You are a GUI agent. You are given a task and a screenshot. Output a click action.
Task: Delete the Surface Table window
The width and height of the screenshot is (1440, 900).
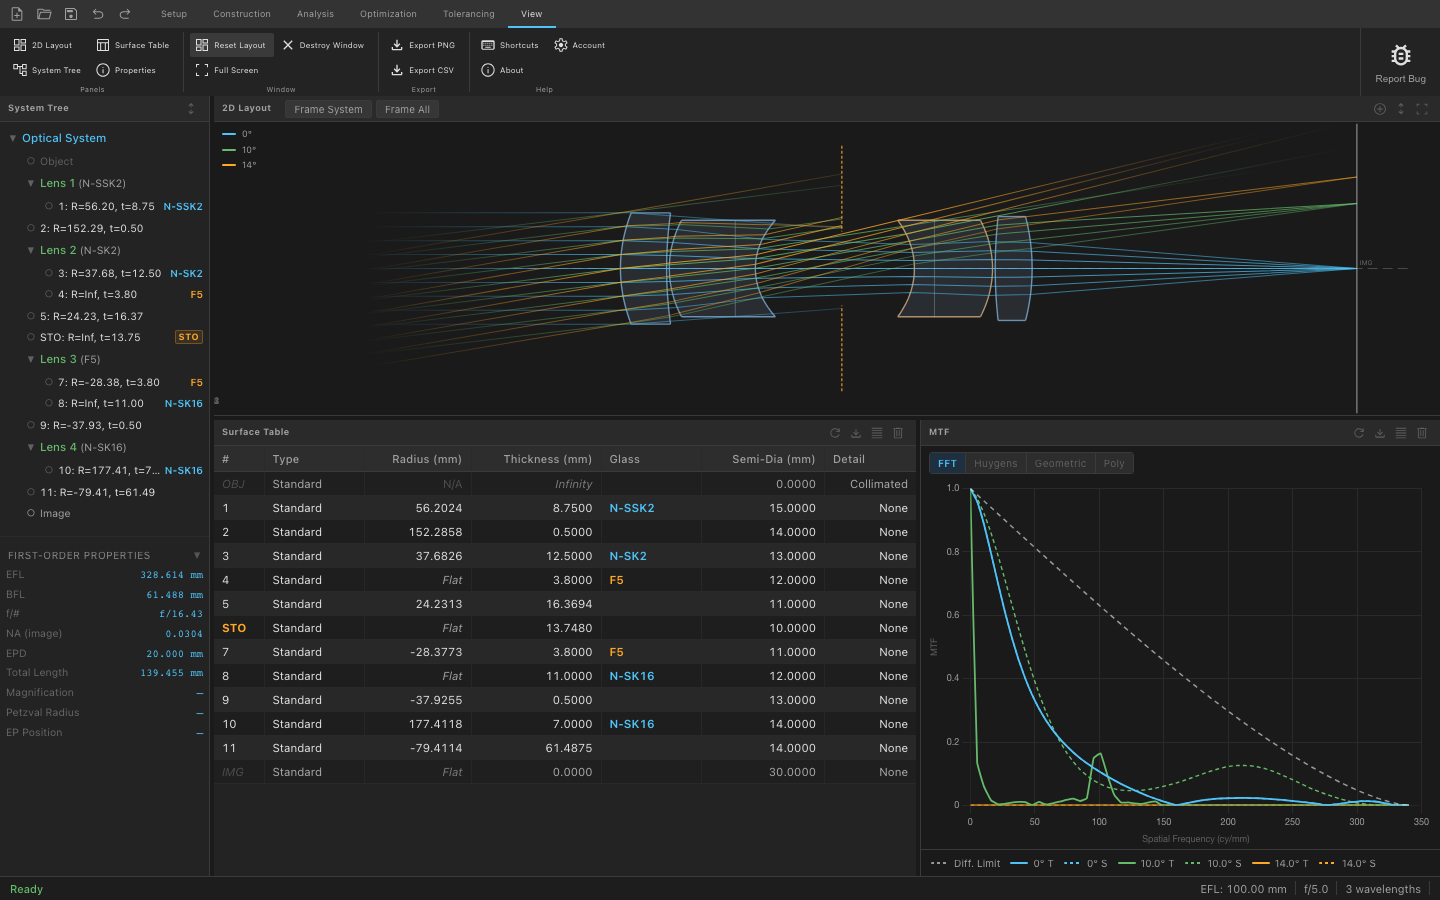[x=898, y=433]
